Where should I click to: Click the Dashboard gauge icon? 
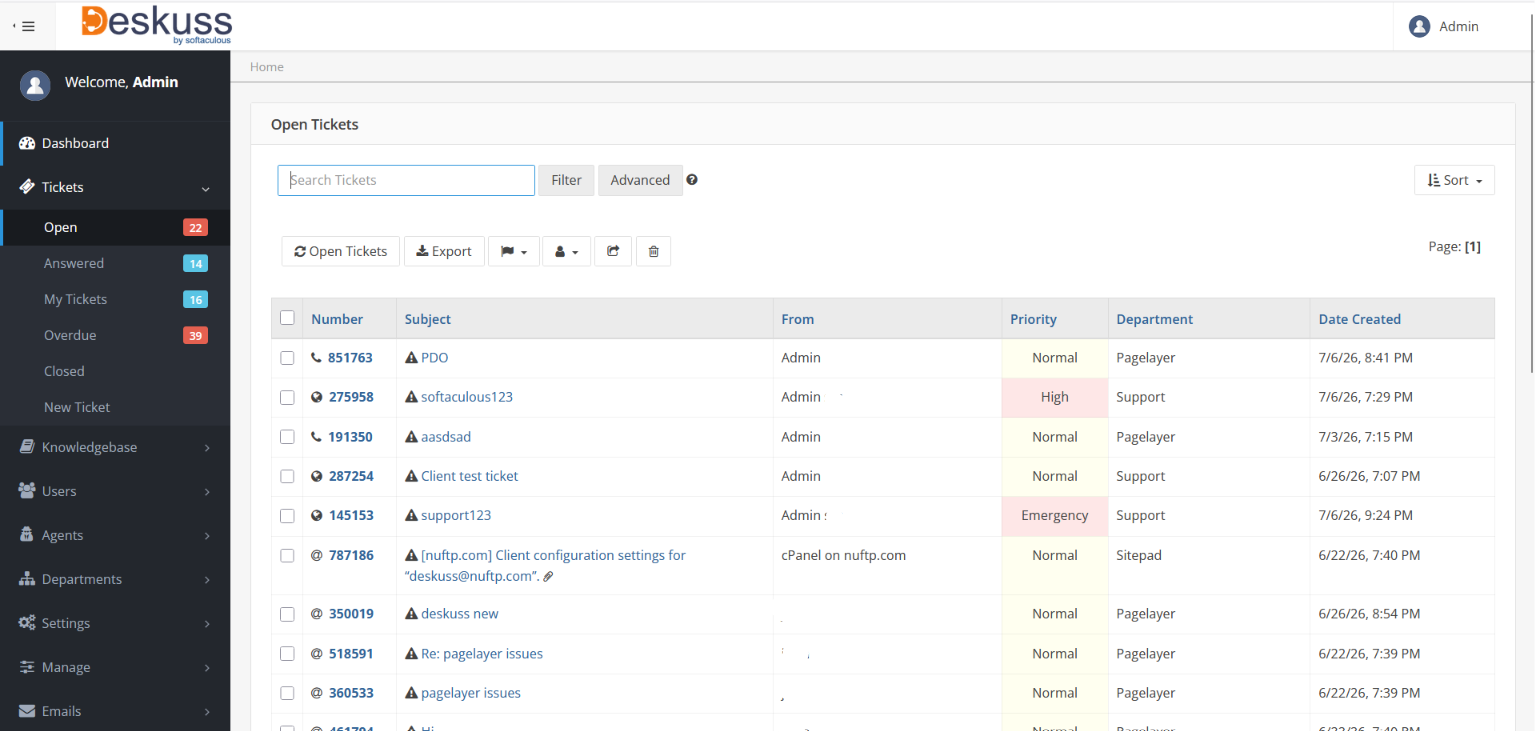coord(27,143)
